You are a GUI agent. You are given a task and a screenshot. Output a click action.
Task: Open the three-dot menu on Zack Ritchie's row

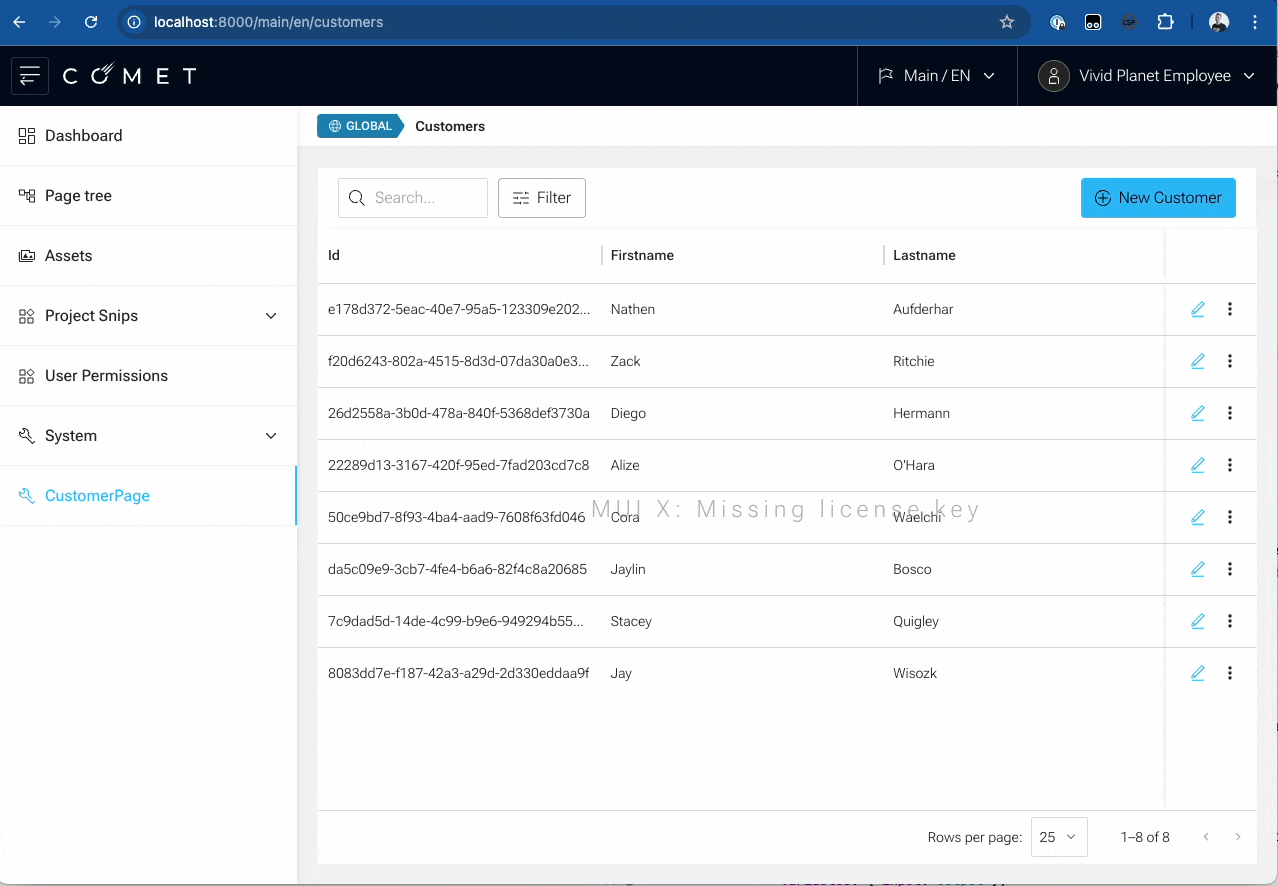(x=1230, y=361)
